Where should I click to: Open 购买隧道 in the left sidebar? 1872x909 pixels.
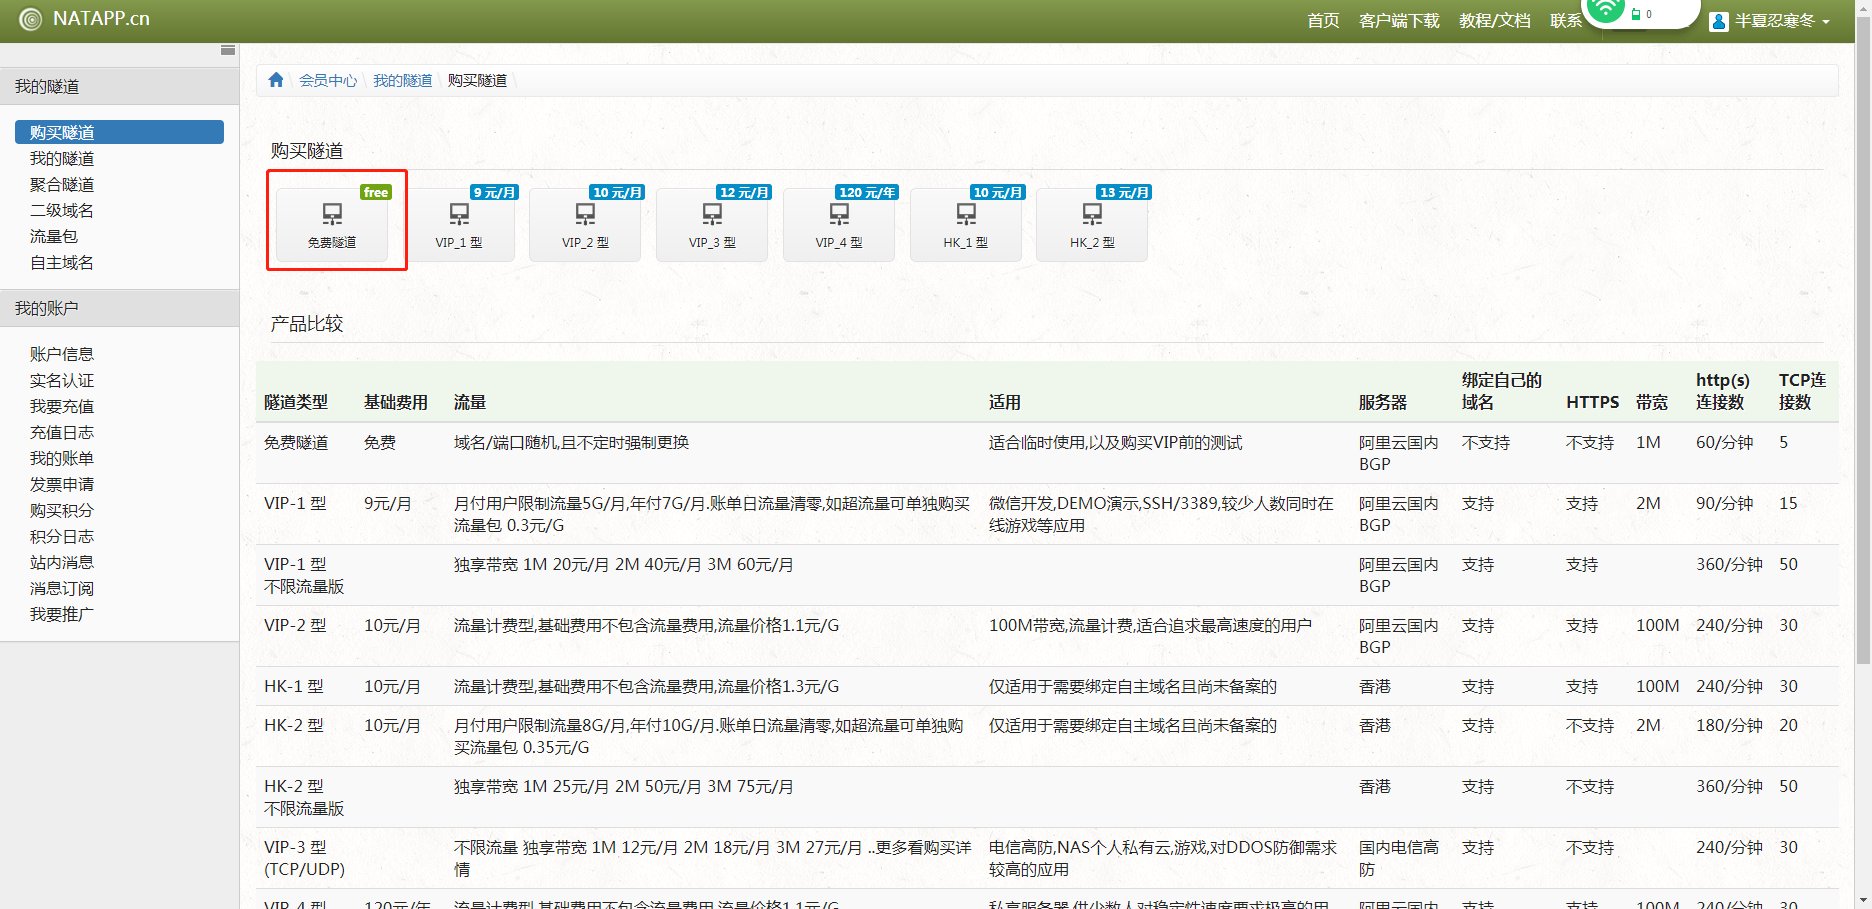[x=119, y=132]
